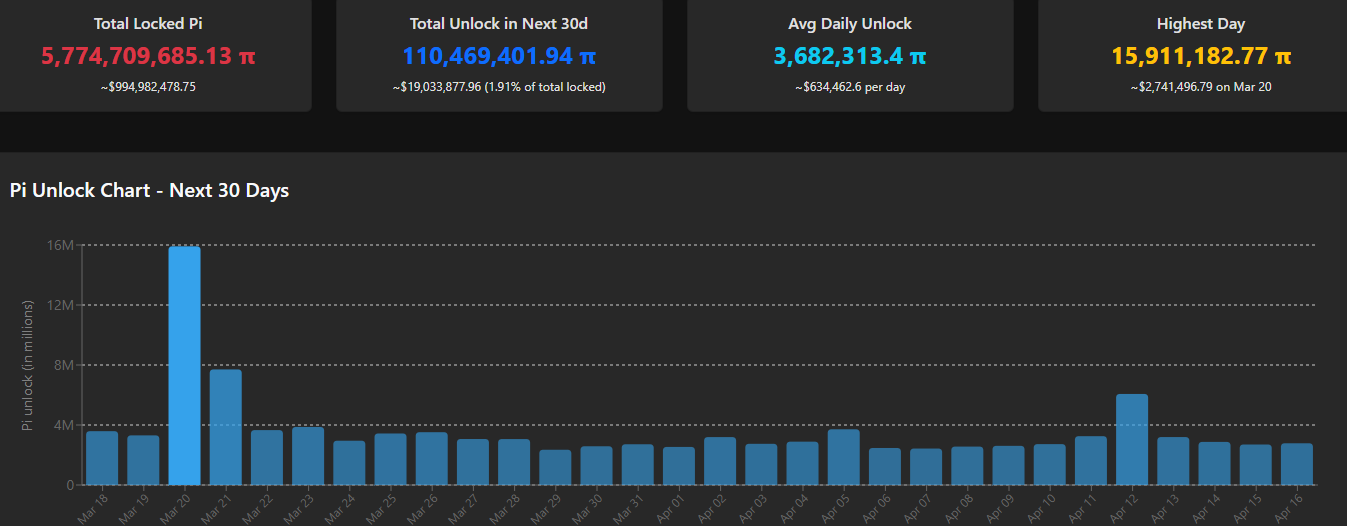Click the Avg Daily Unlock cyan value
The image size is (1347, 526).
850,56
